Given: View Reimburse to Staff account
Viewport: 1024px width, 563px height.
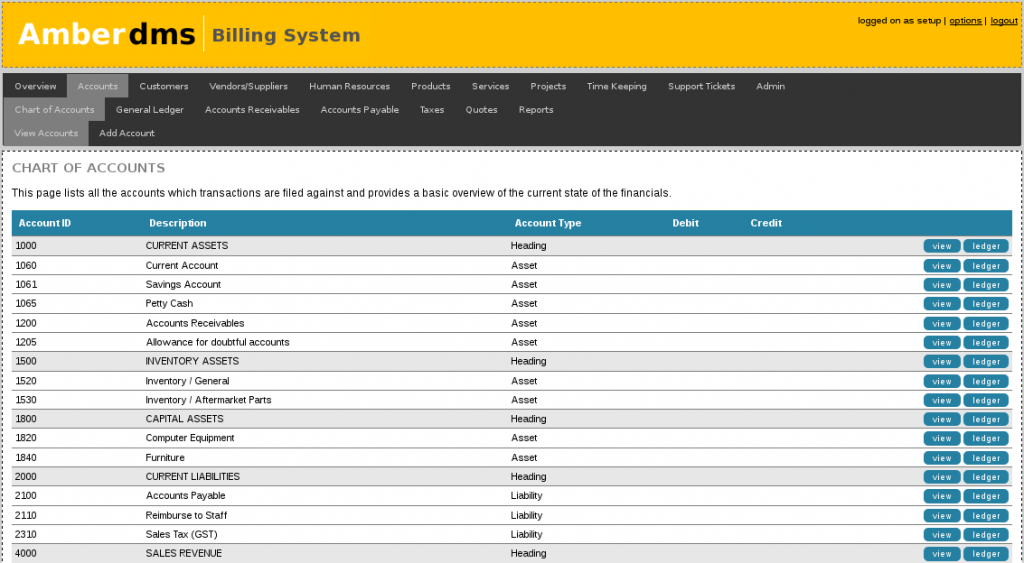Looking at the screenshot, I should tap(942, 515).
